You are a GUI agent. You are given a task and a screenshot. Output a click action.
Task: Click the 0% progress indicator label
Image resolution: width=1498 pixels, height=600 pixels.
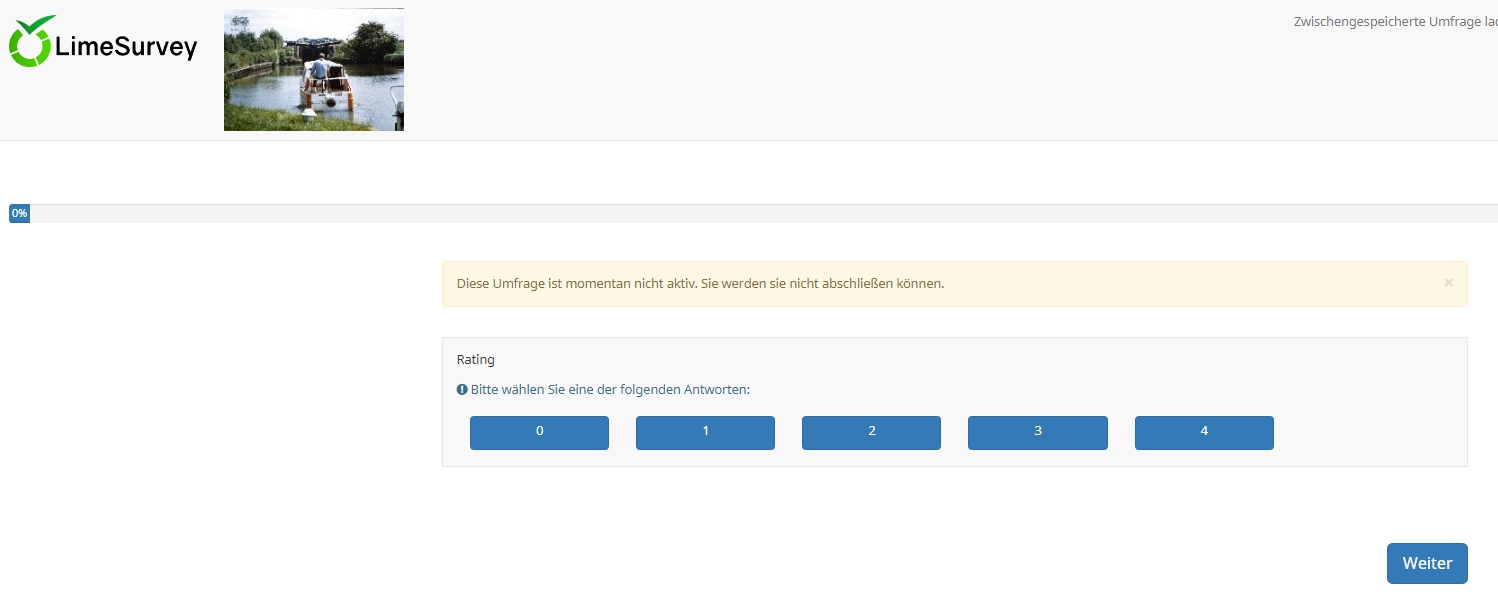click(x=19, y=214)
